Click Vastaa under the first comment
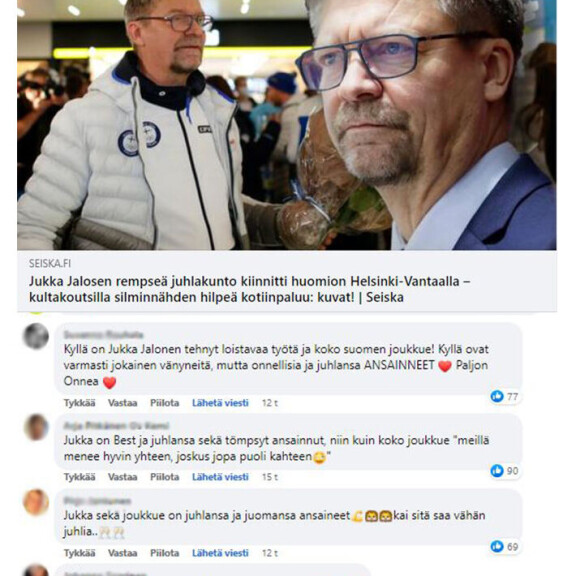Viewport: 576px width, 576px height. [122, 403]
